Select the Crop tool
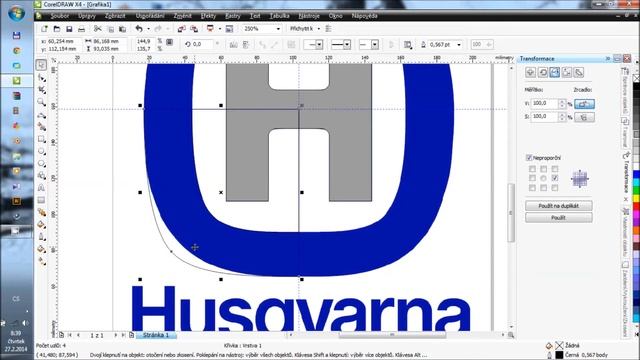 [x=41, y=90]
